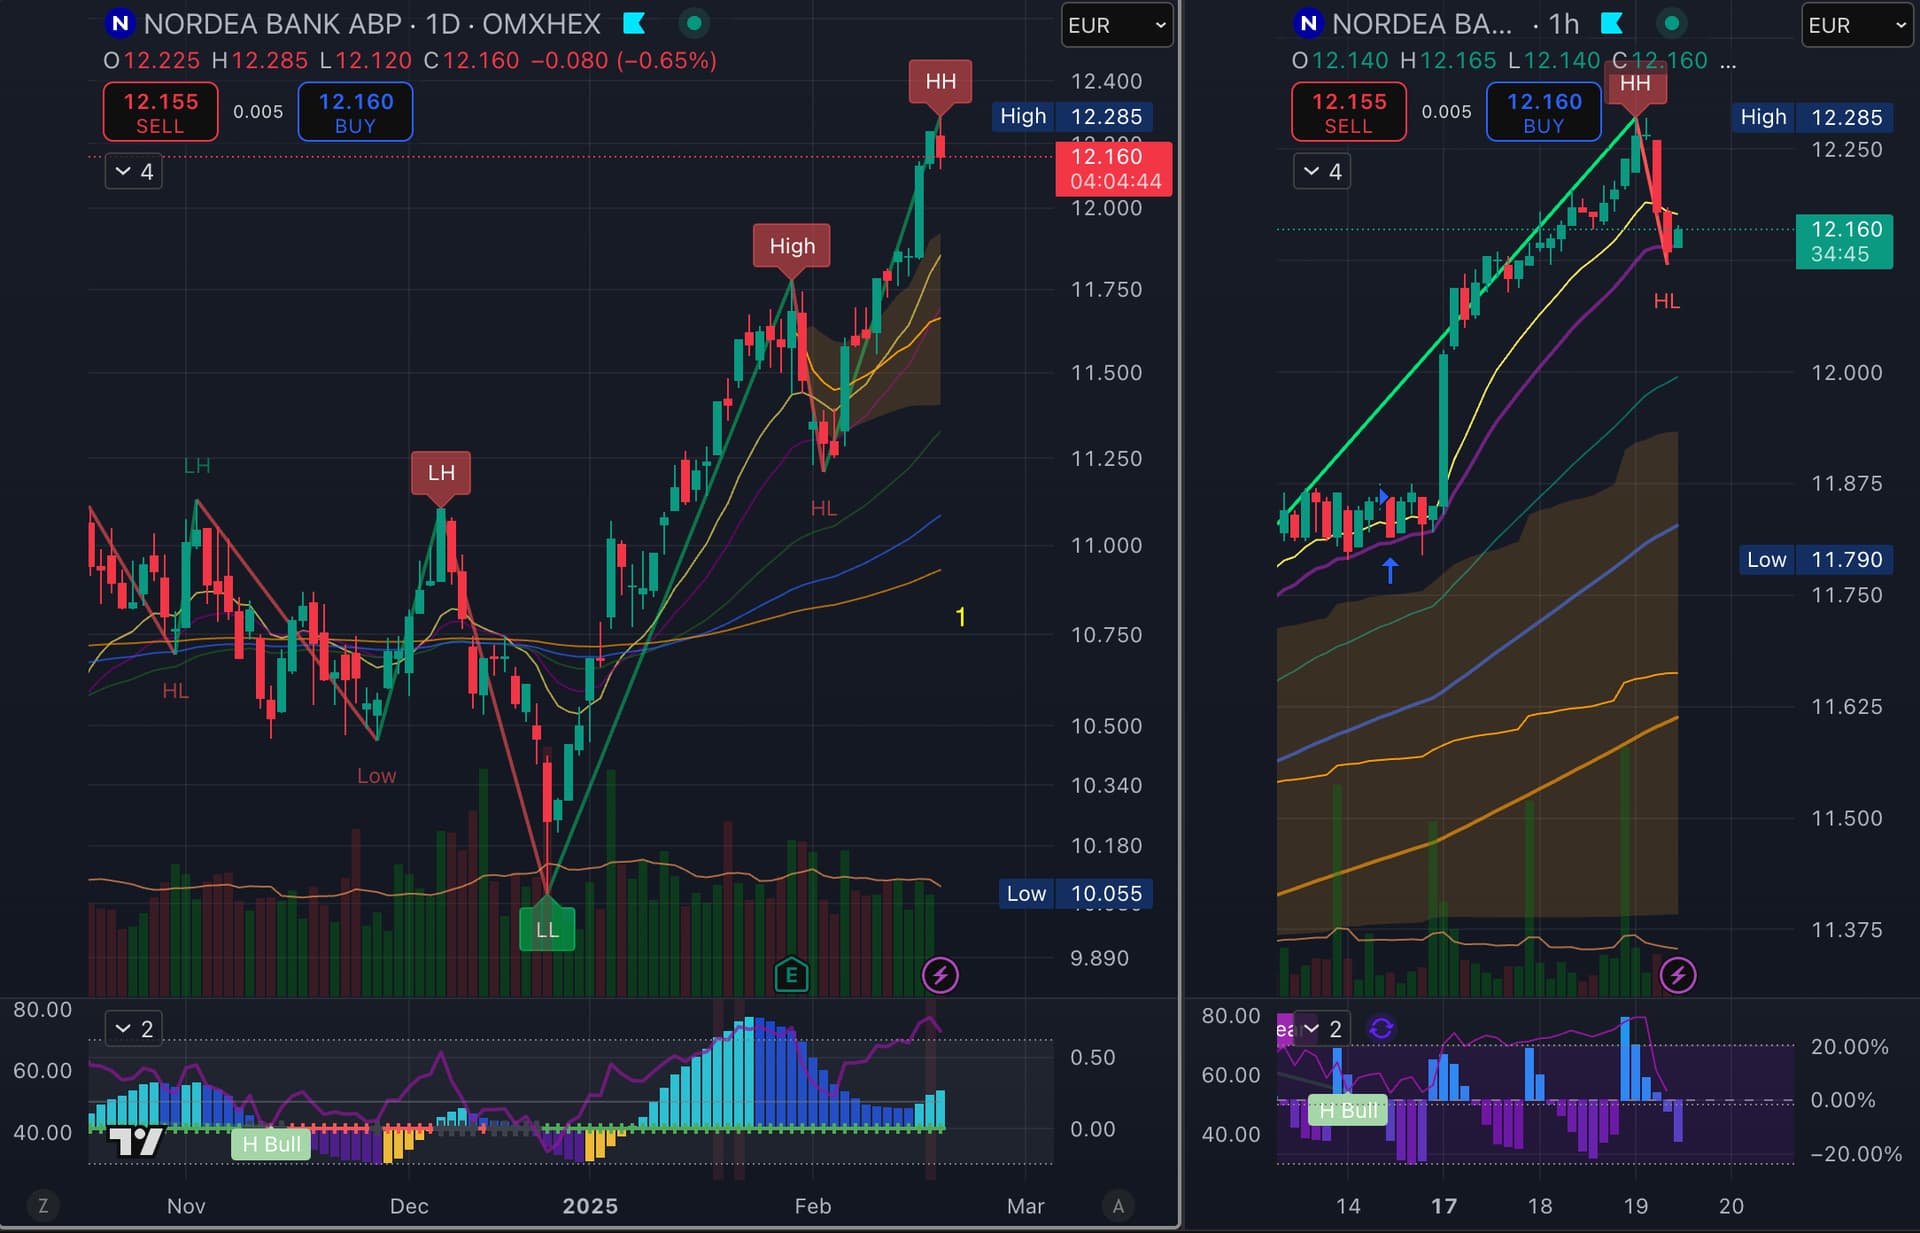Expand the 4 indicators legend on daily chart
1920x1233 pixels.
pyautogui.click(x=134, y=172)
